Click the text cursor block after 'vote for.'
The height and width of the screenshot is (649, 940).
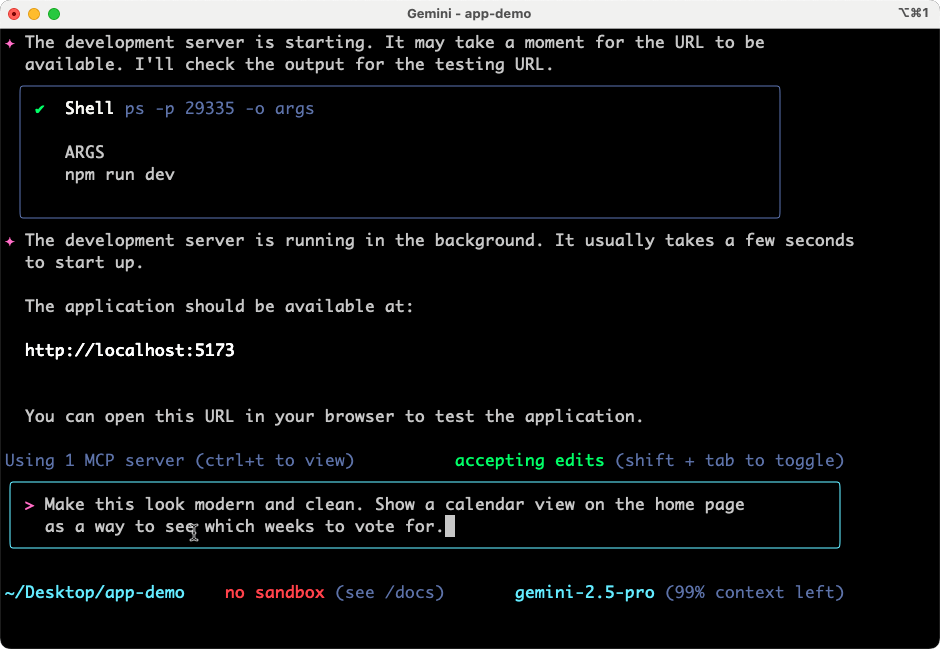tap(450, 526)
